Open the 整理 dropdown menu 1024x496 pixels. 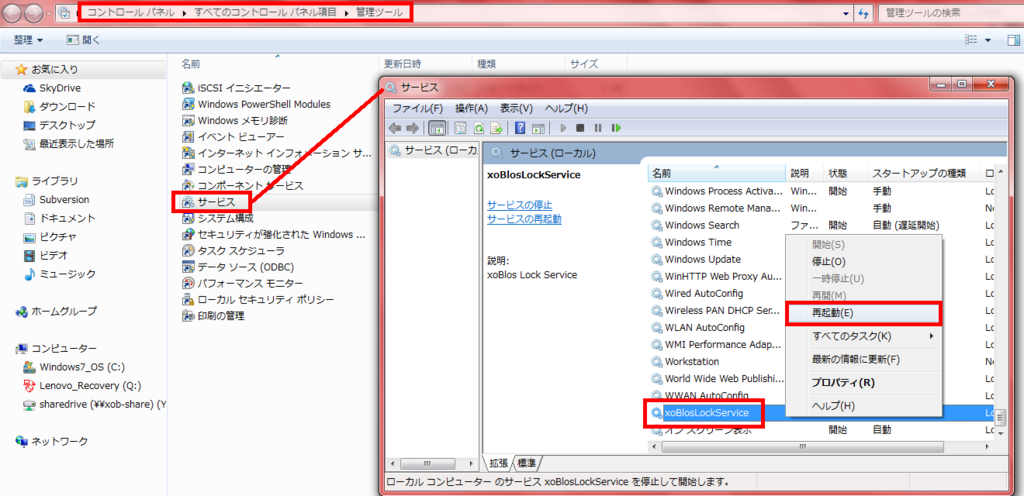pyautogui.click(x=29, y=40)
